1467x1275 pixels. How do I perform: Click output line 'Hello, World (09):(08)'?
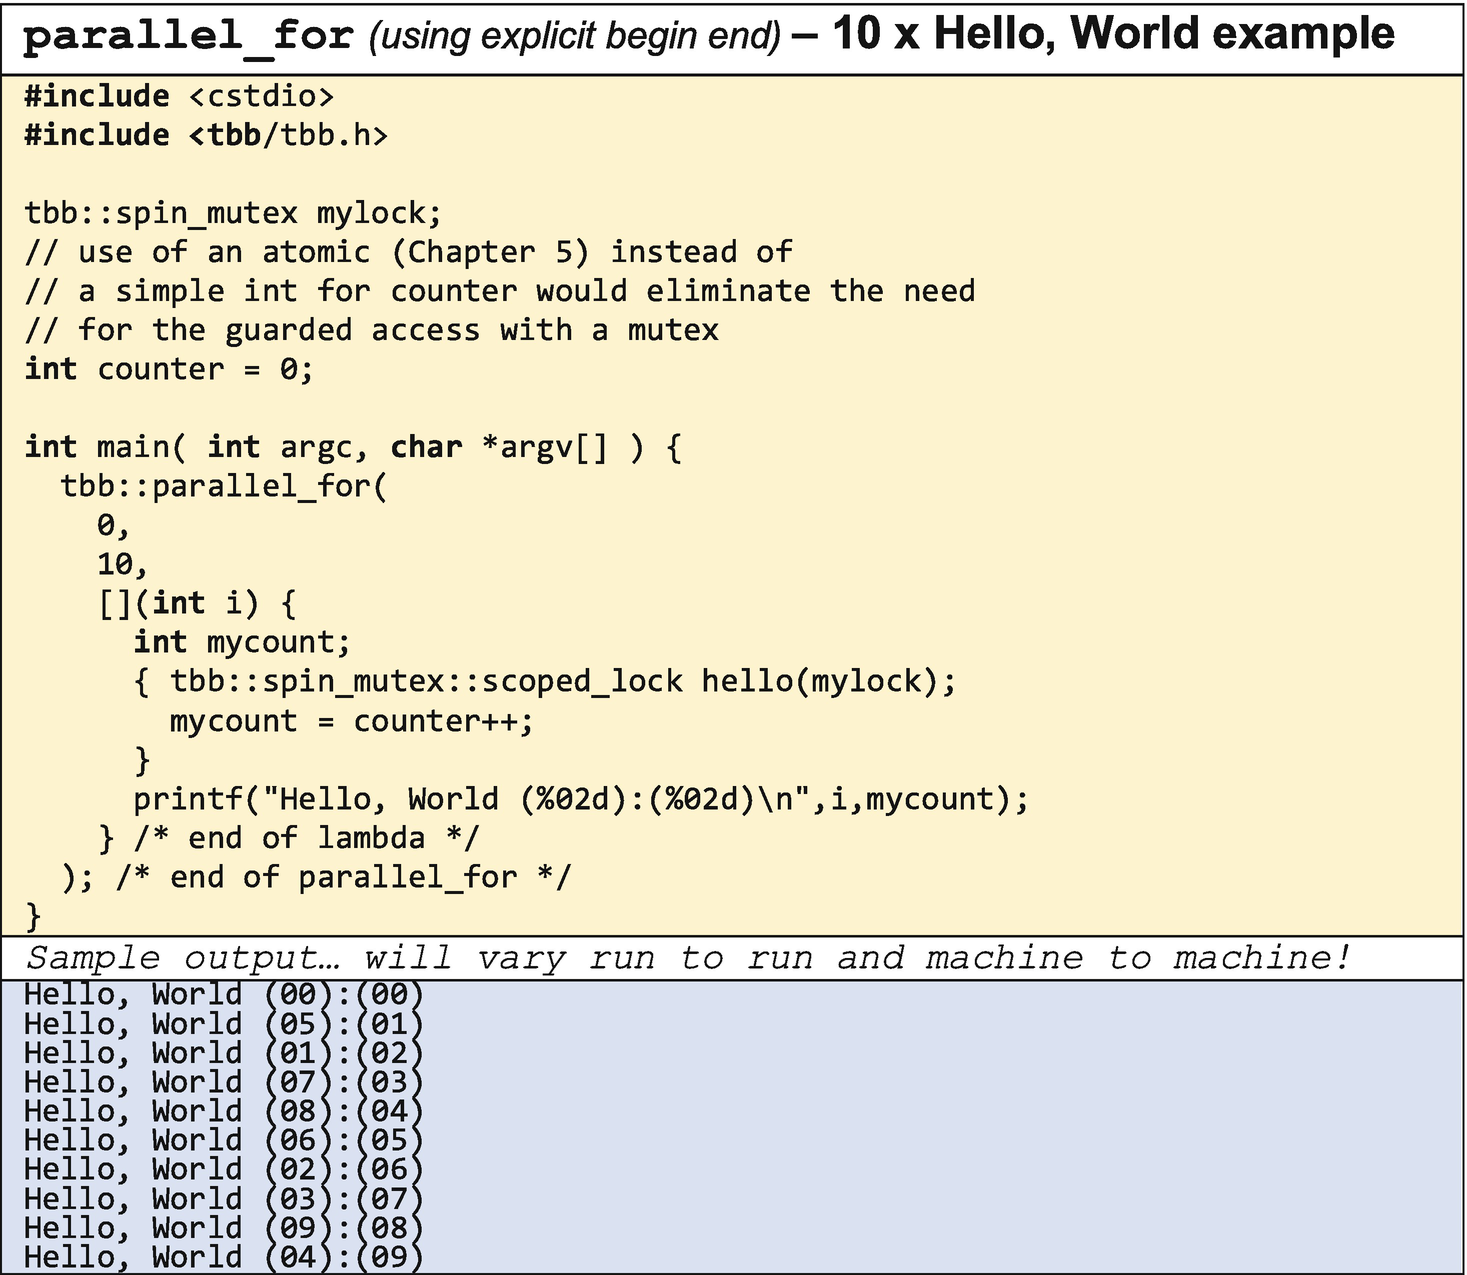click(224, 1228)
